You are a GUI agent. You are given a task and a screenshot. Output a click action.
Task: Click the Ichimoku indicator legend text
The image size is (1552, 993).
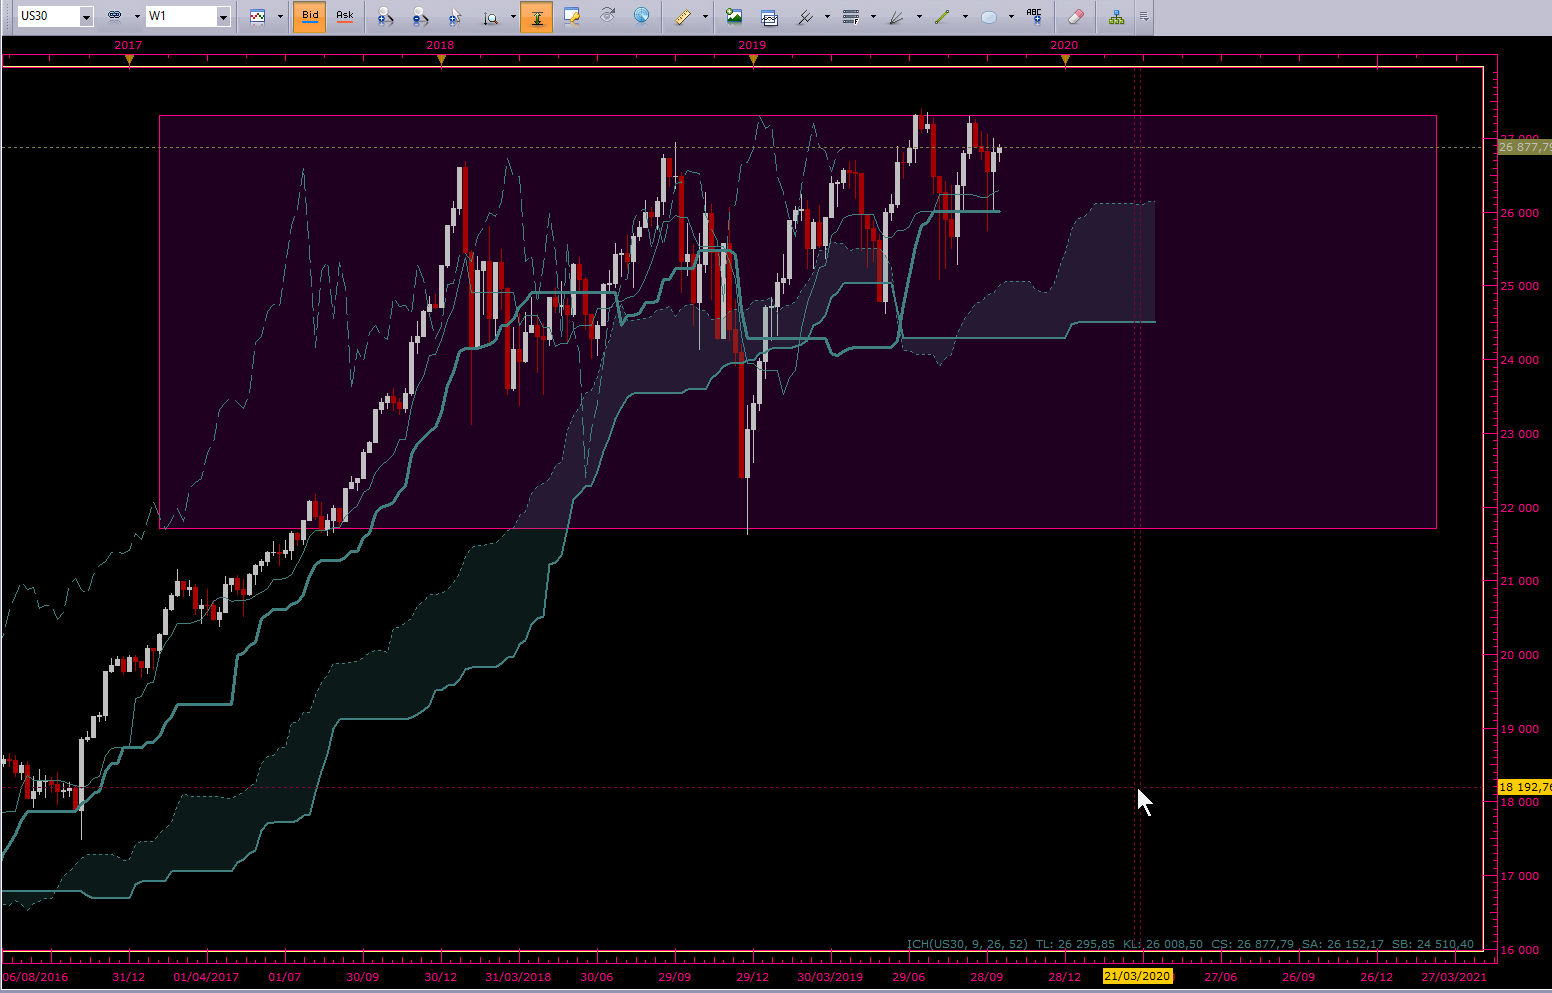pyautogui.click(x=1190, y=944)
